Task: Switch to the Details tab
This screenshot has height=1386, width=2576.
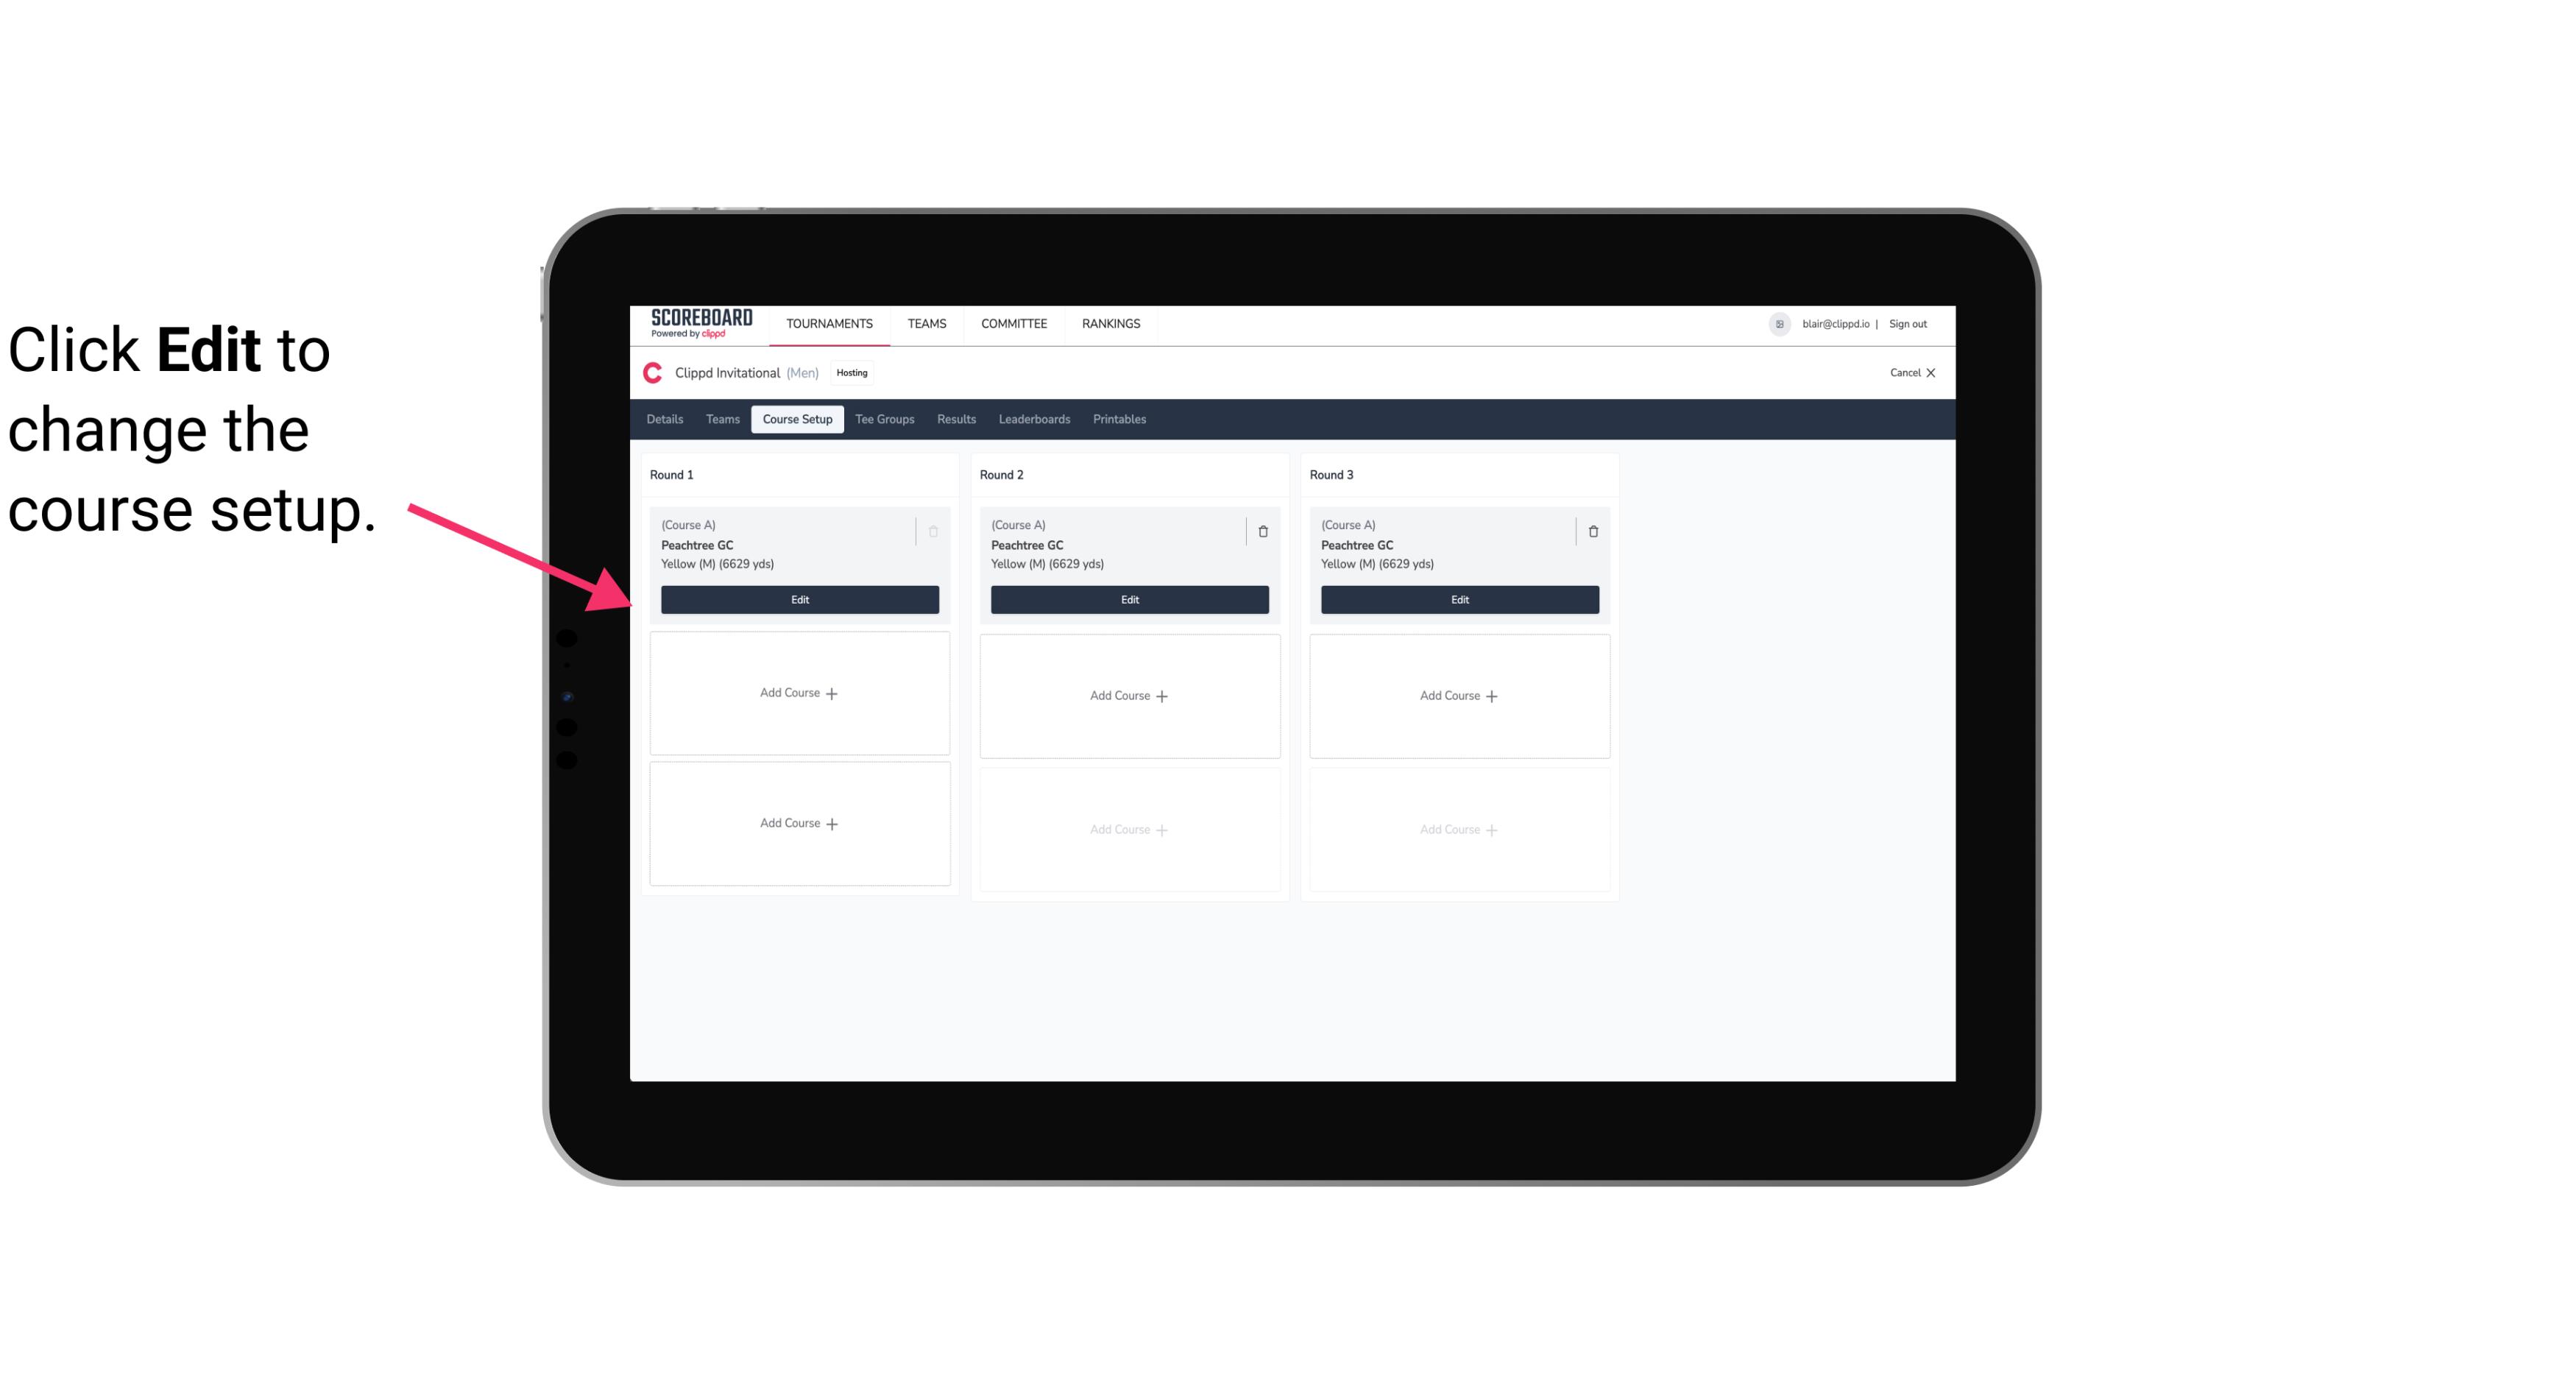Action: click(x=667, y=420)
